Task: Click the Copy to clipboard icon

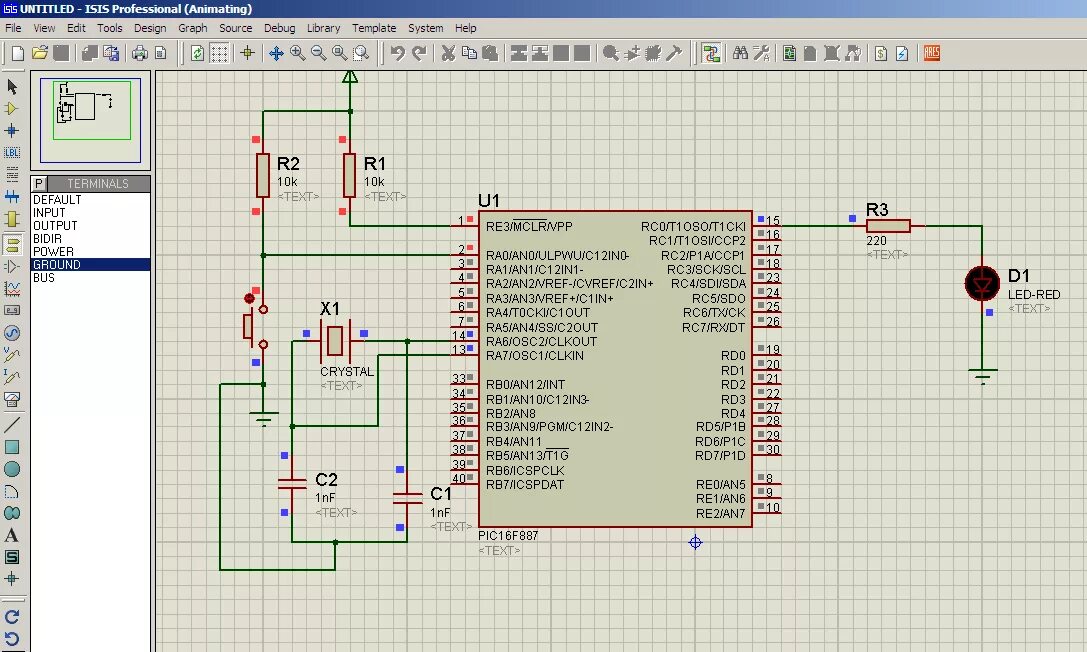Action: click(469, 53)
